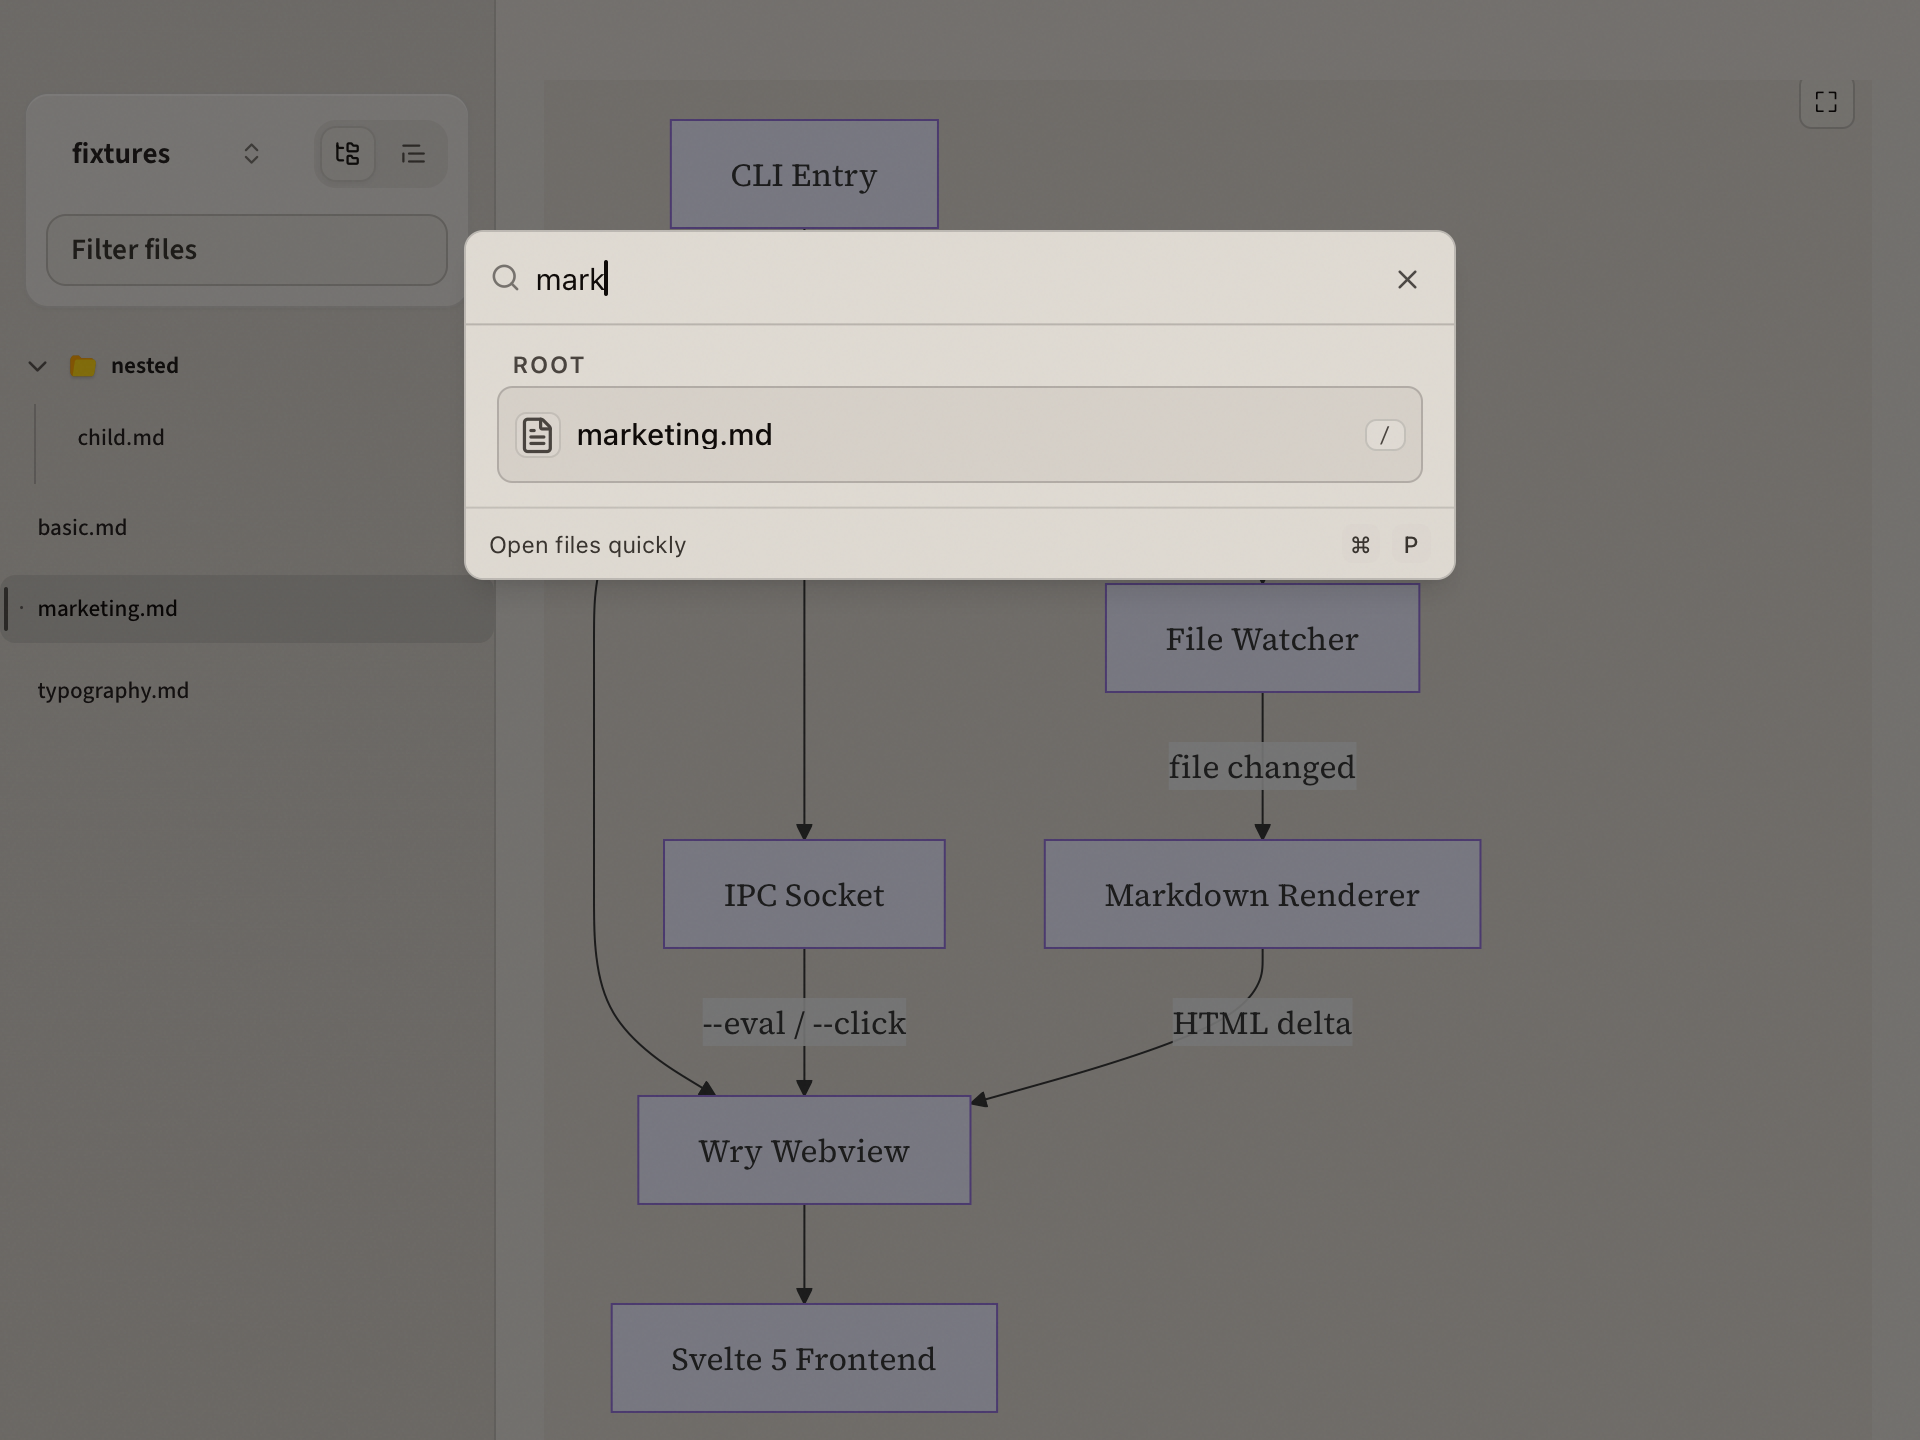Clear the search with the X icon
The width and height of the screenshot is (1920, 1440).
pos(1407,279)
